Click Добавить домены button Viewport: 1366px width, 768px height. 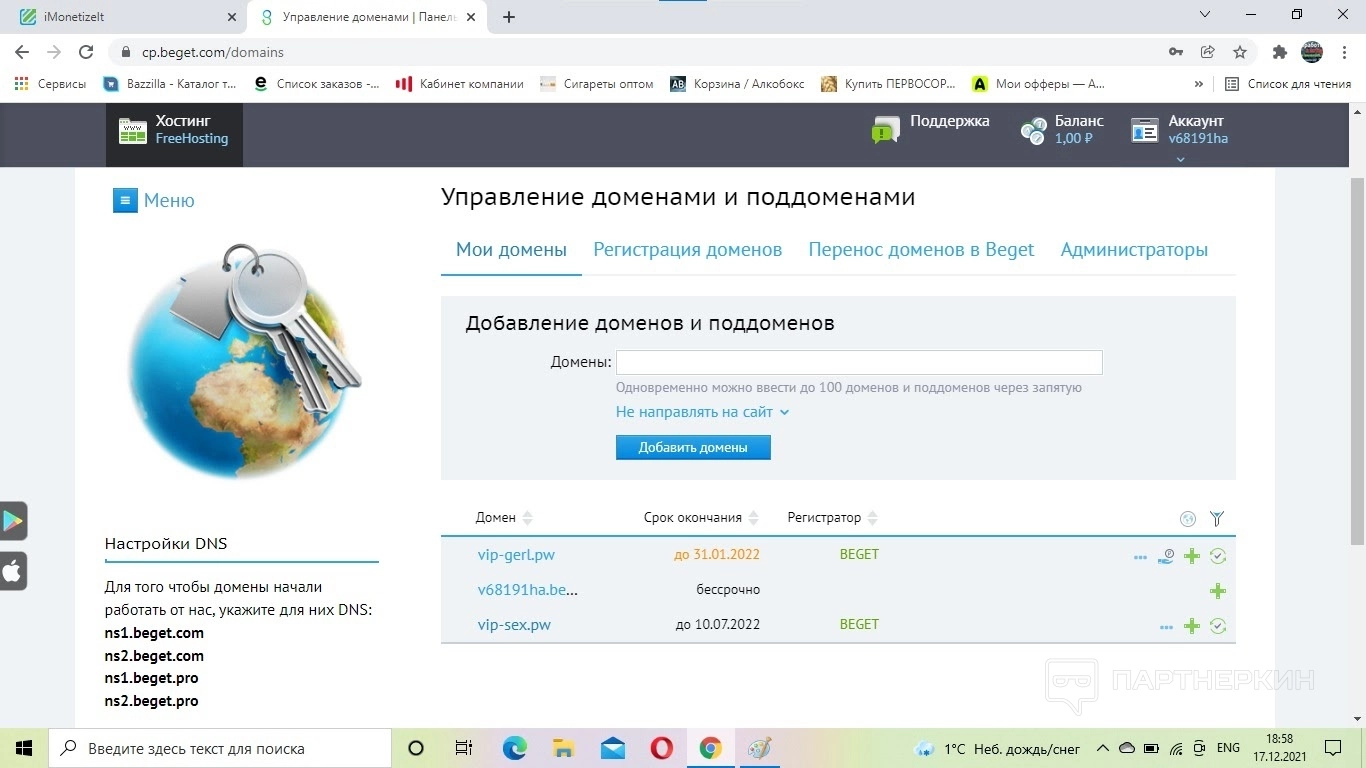(693, 447)
